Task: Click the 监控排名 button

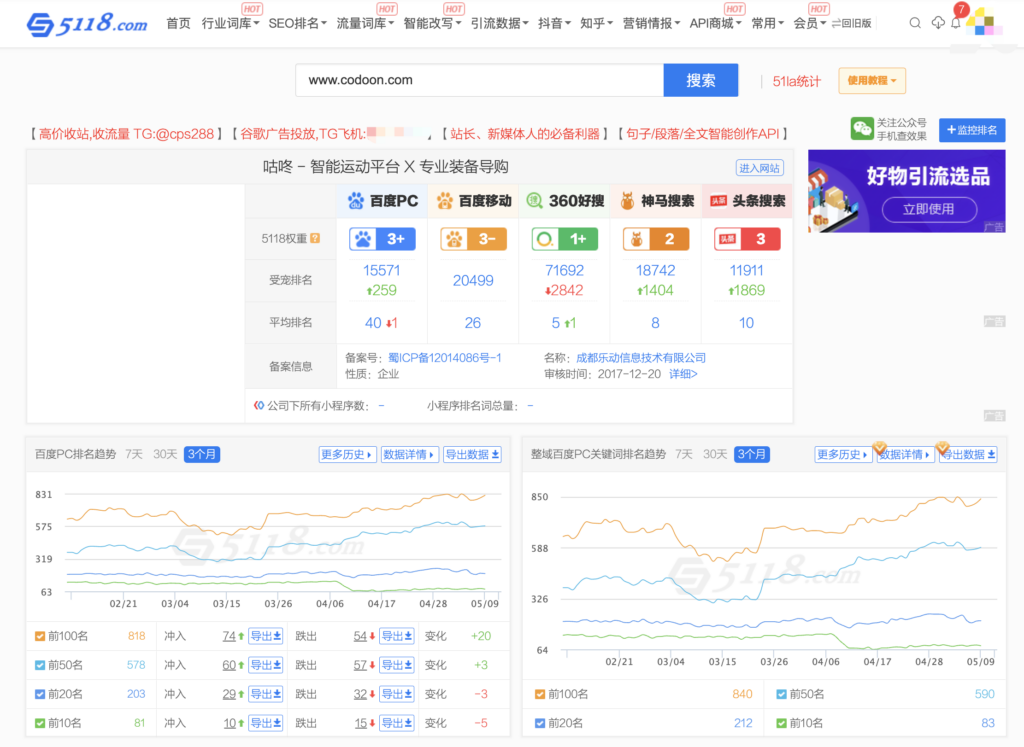Action: (972, 130)
